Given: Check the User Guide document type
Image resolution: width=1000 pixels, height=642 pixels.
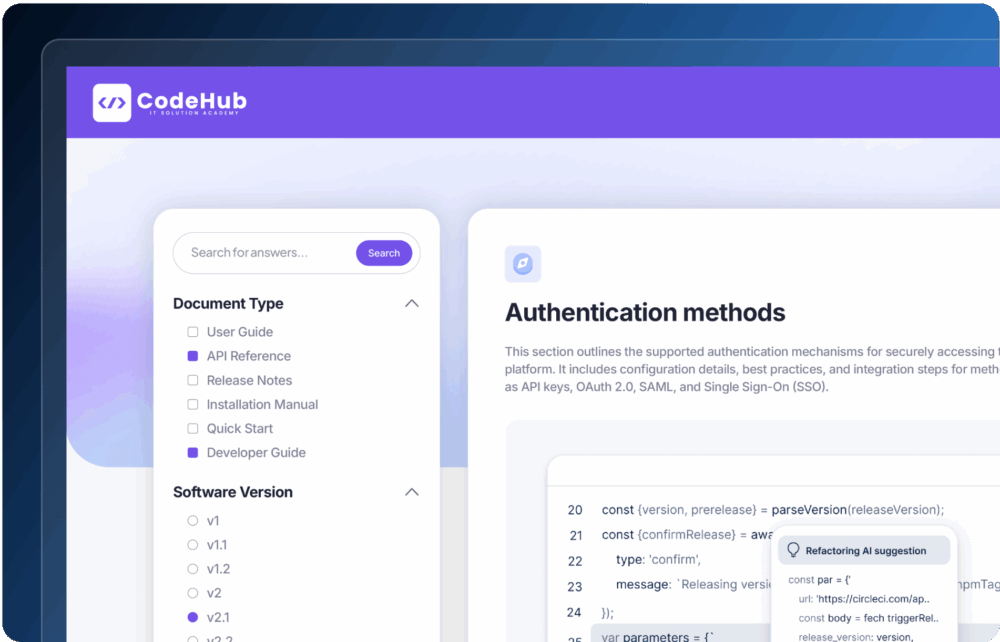Looking at the screenshot, I should coord(192,331).
